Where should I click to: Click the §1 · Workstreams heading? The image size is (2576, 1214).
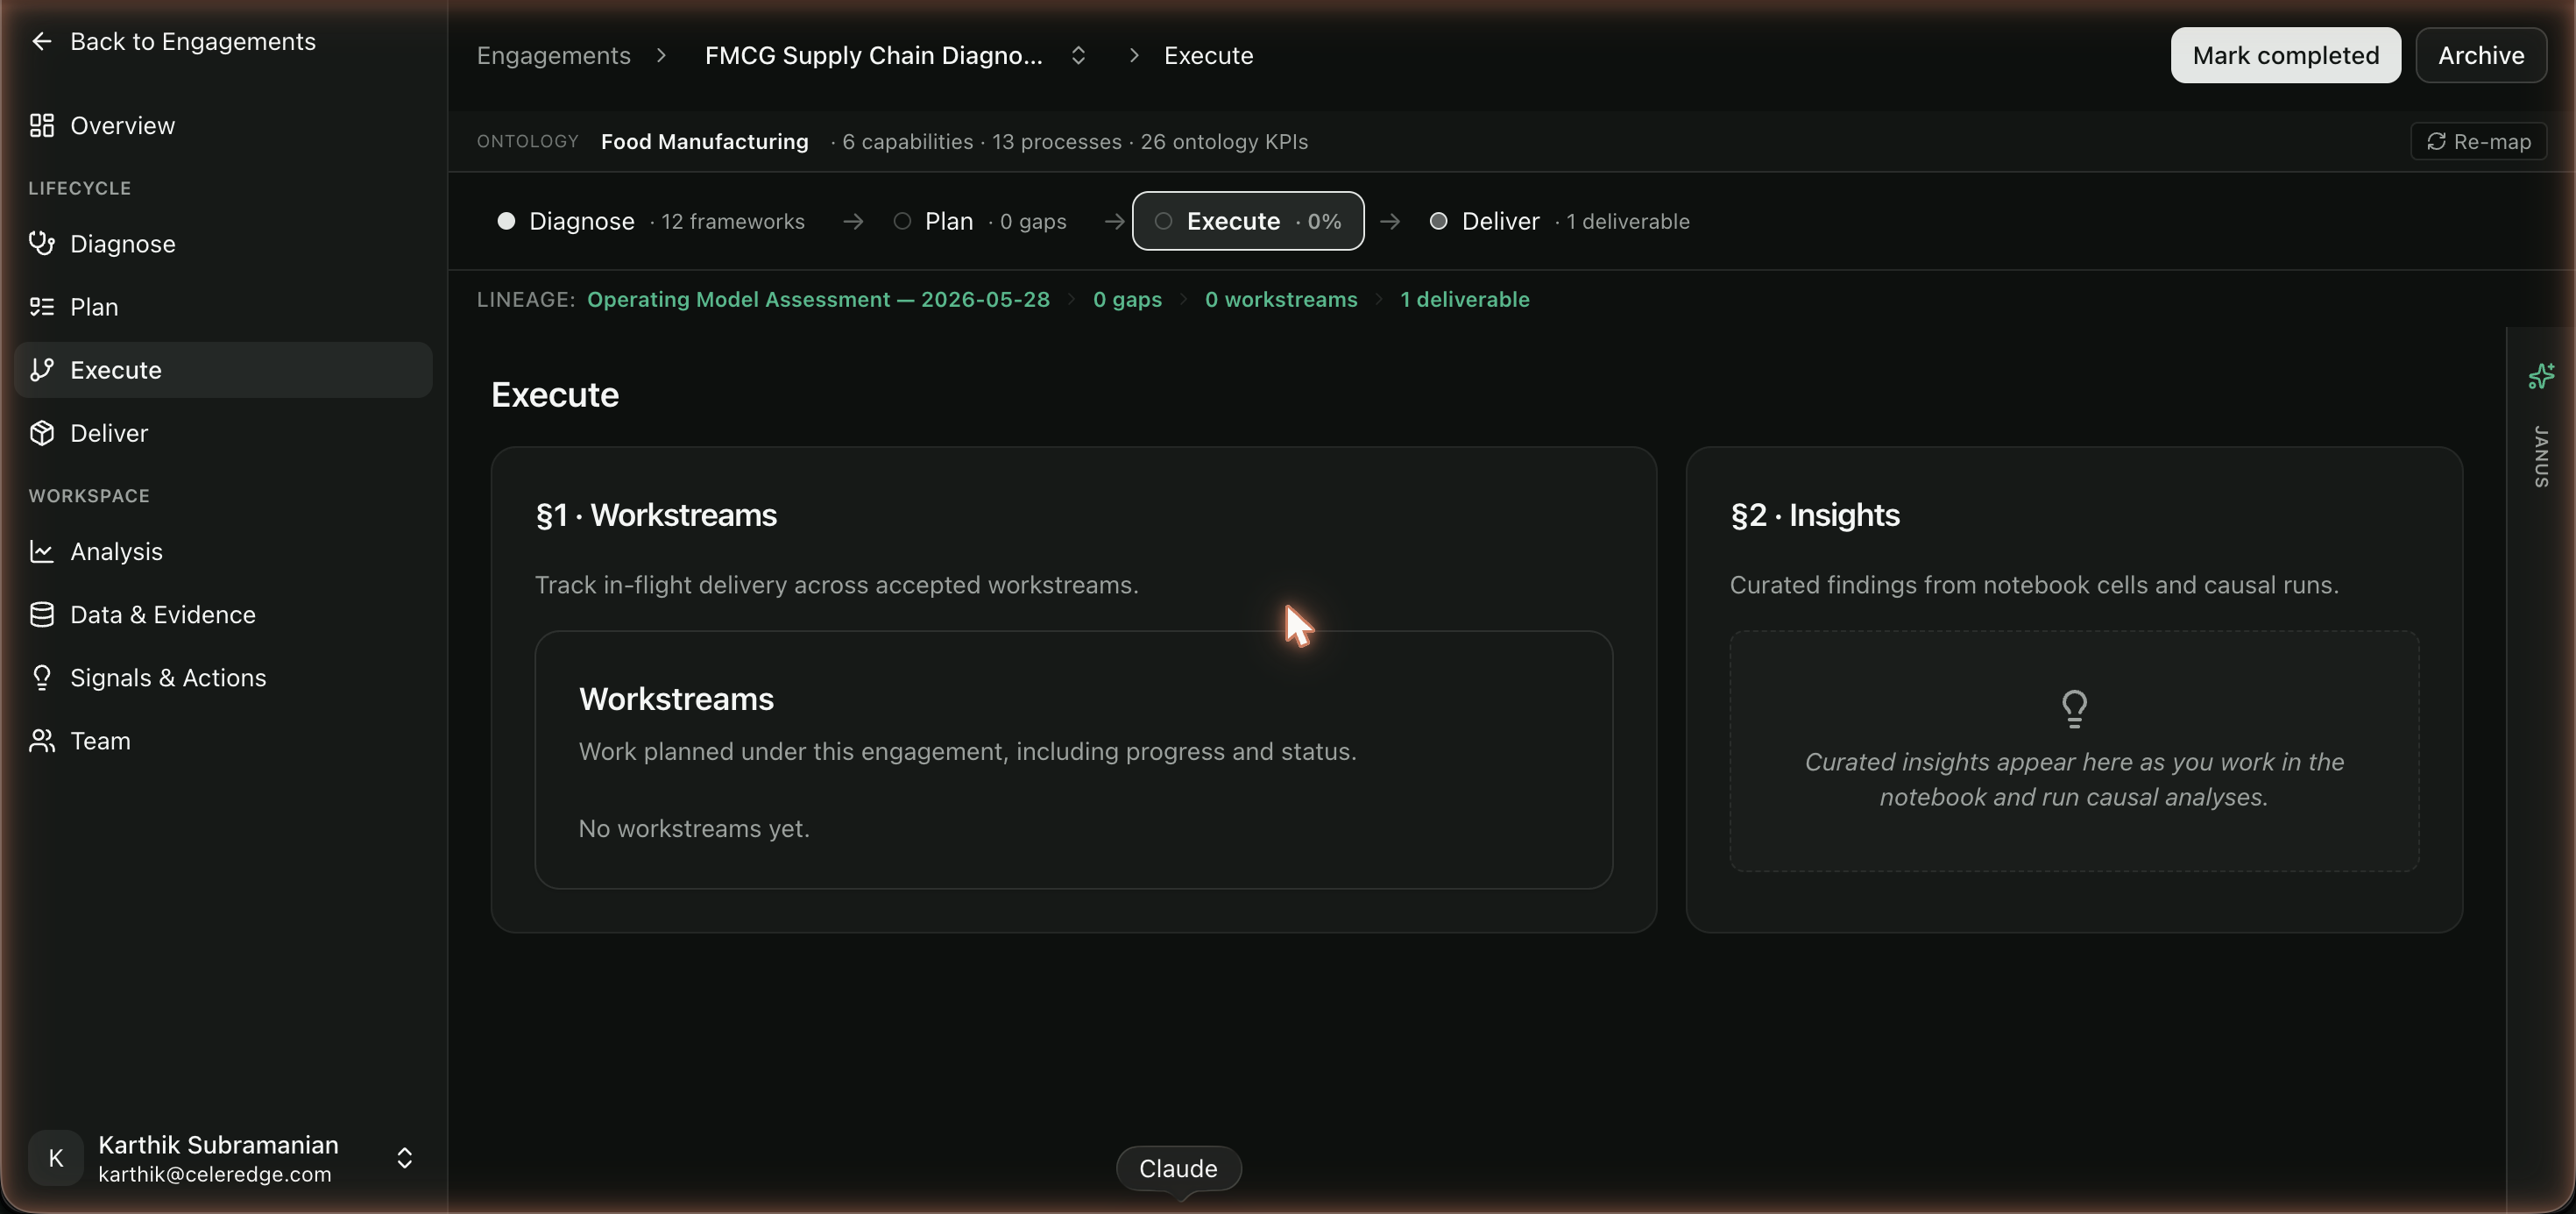coord(656,515)
